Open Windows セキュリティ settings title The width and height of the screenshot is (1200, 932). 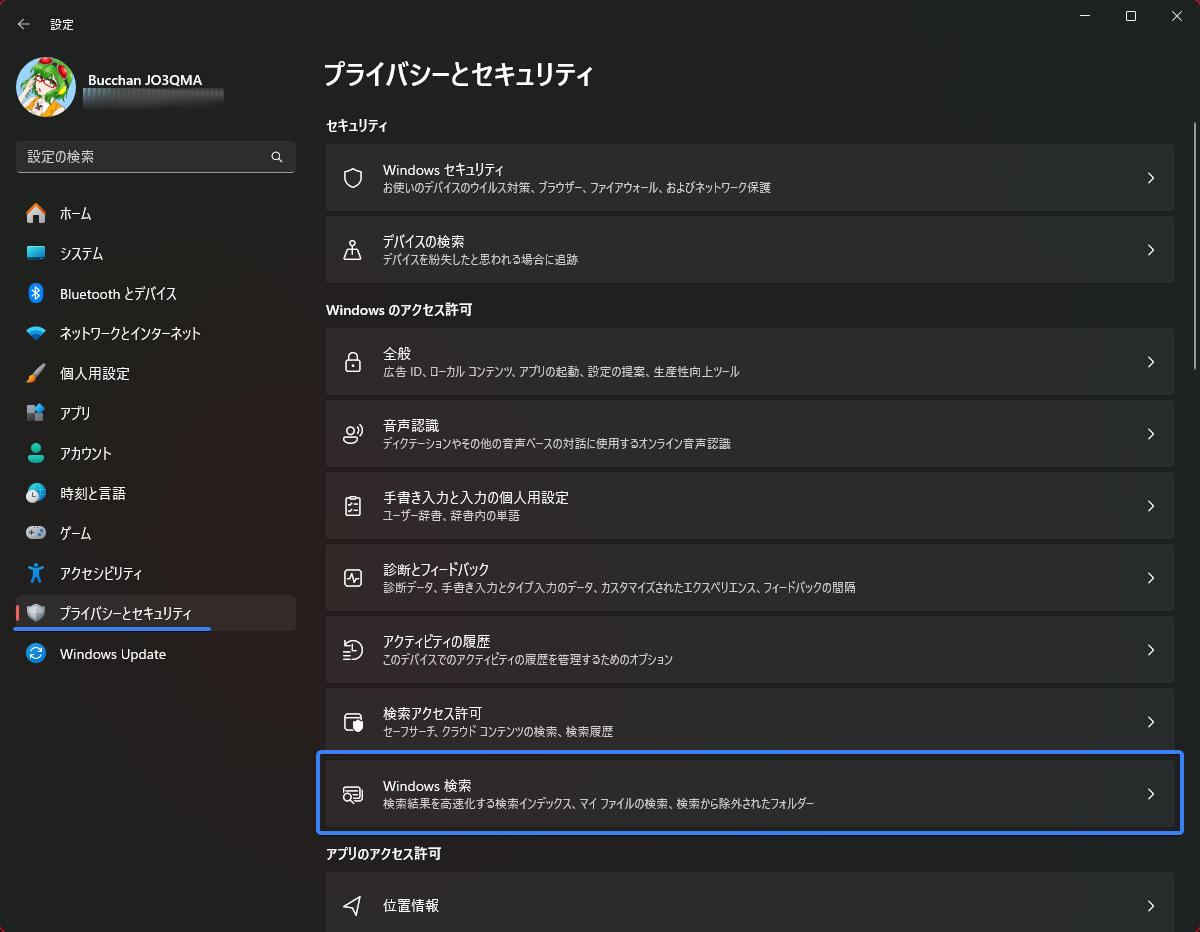pos(443,170)
